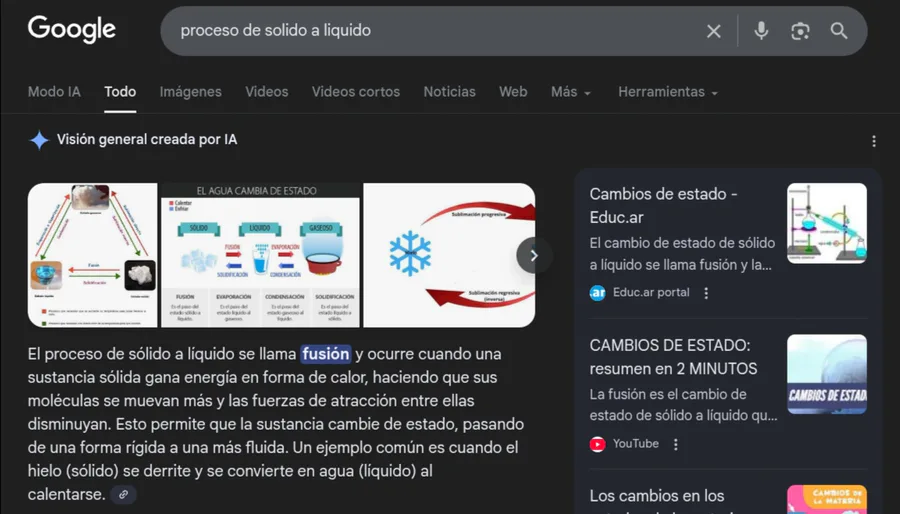Image resolution: width=900 pixels, height=514 pixels.
Task: Expand the Herramientas dropdown
Action: click(668, 92)
